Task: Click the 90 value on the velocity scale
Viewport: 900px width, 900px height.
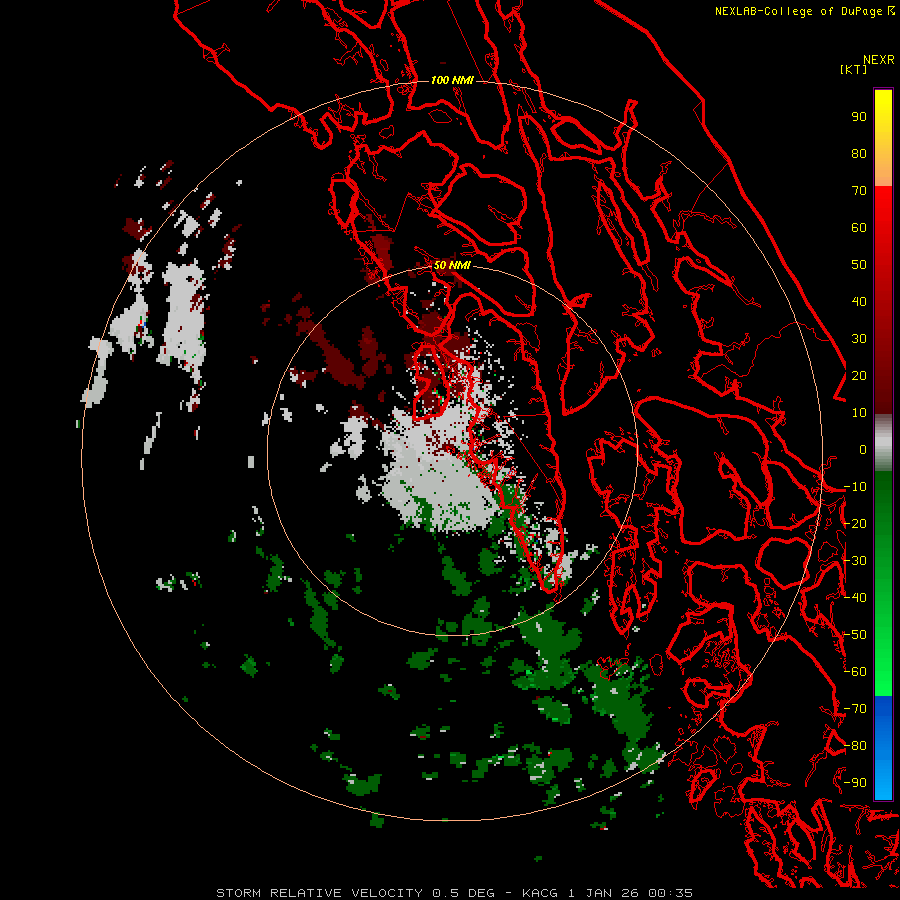Action: point(859,117)
